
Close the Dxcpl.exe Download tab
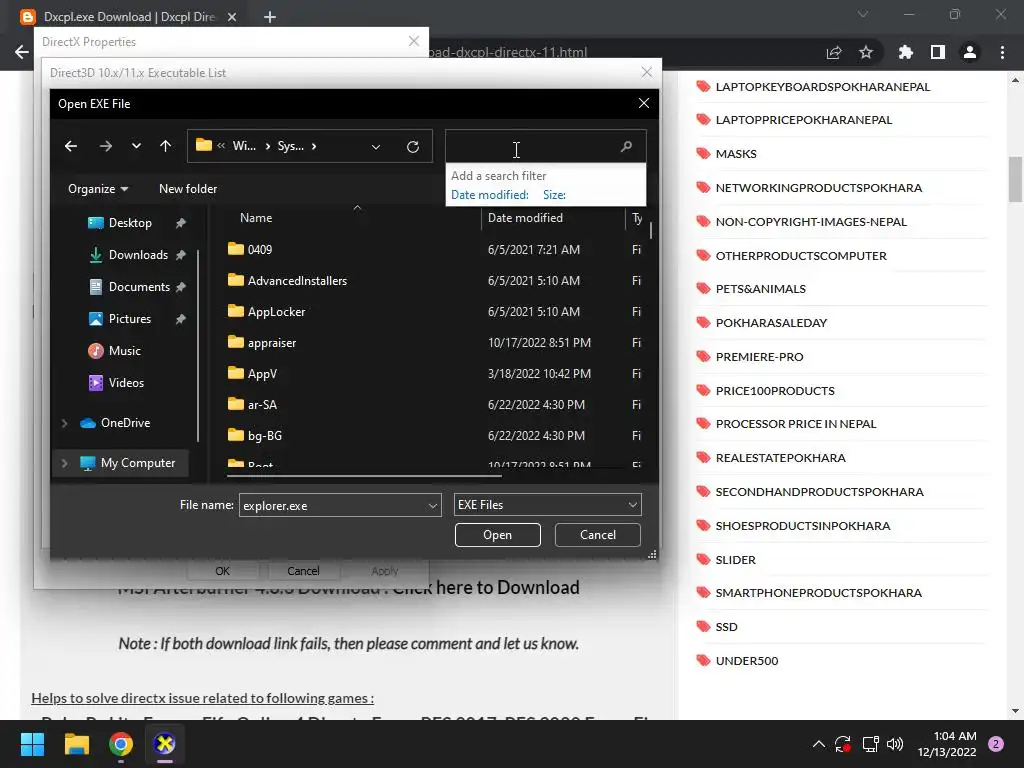(232, 17)
